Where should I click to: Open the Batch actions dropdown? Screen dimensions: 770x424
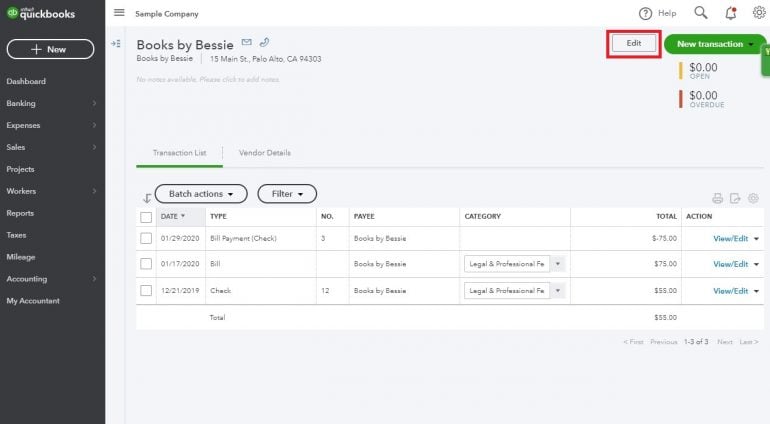(200, 194)
